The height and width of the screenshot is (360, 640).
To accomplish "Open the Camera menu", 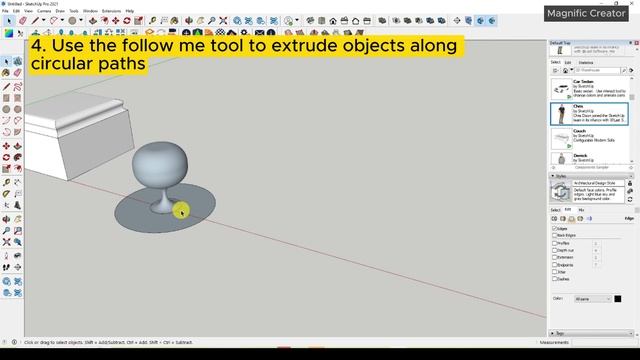I will pyautogui.click(x=44, y=11).
